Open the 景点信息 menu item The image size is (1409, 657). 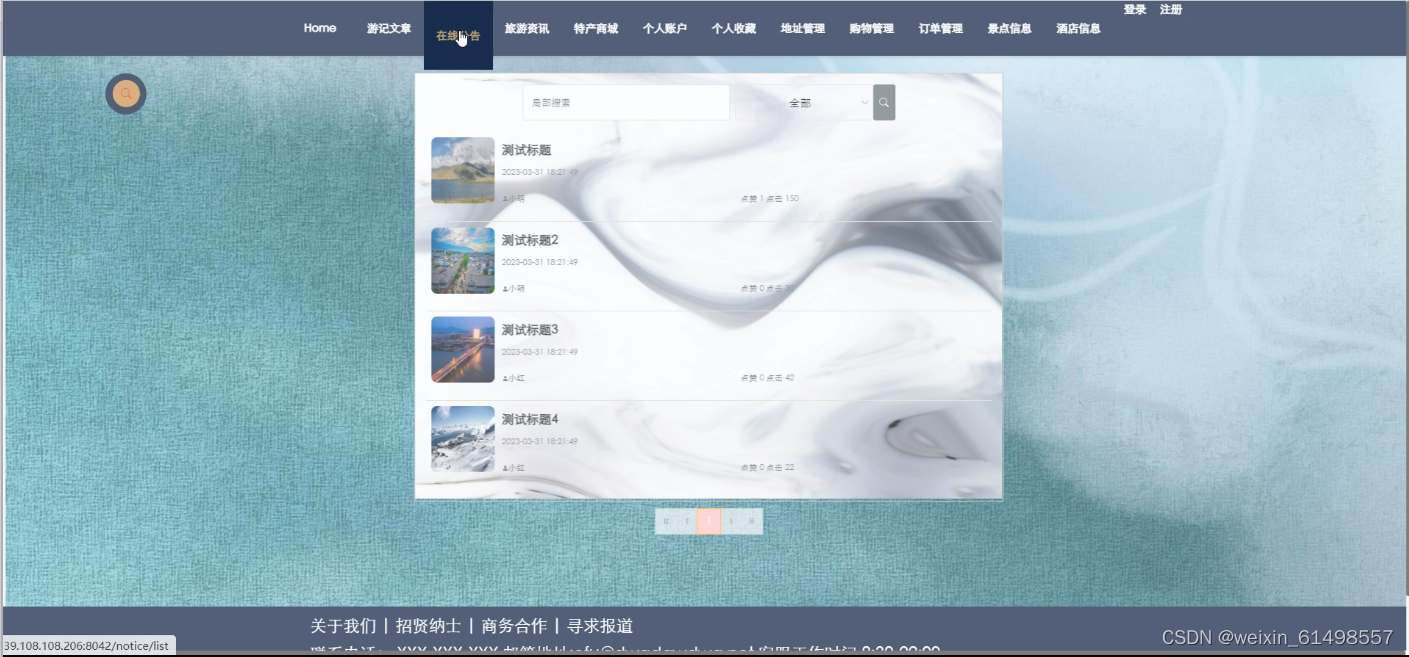click(1010, 28)
